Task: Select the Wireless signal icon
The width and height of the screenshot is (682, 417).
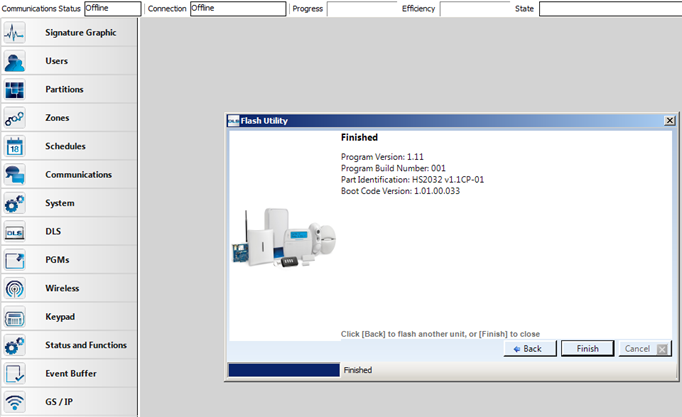Action: tap(15, 289)
